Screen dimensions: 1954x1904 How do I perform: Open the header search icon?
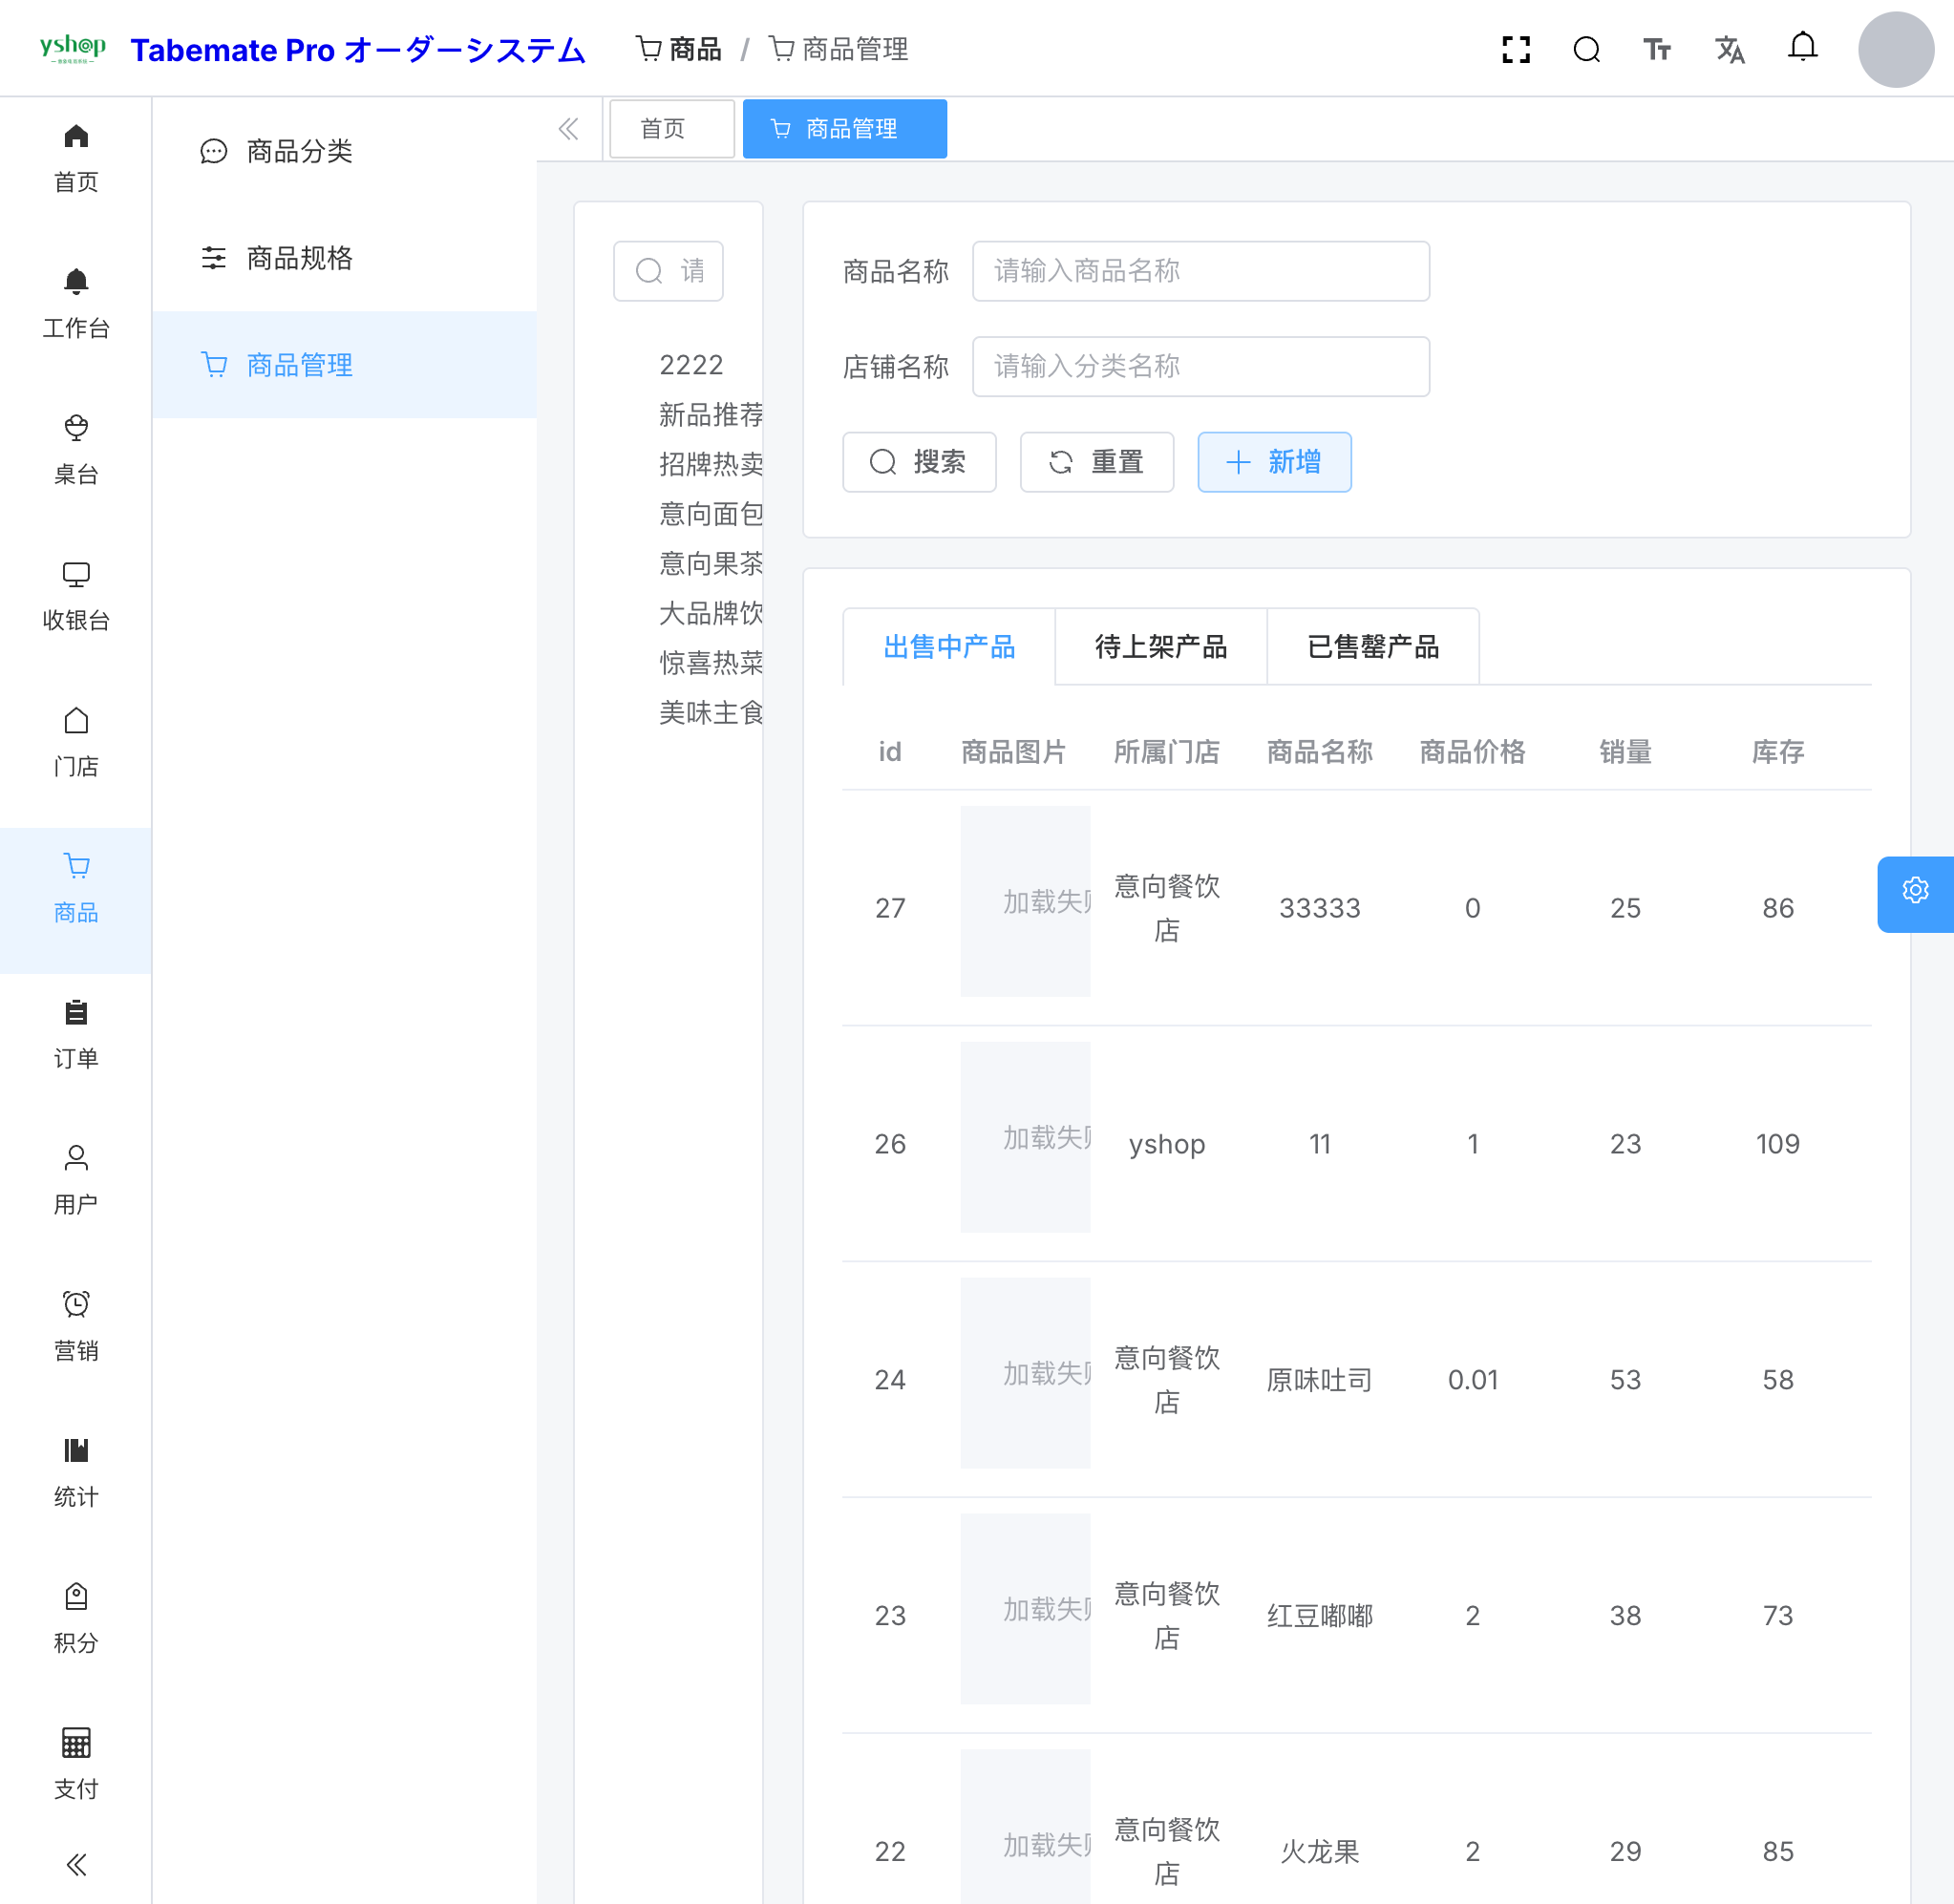pos(1586,49)
